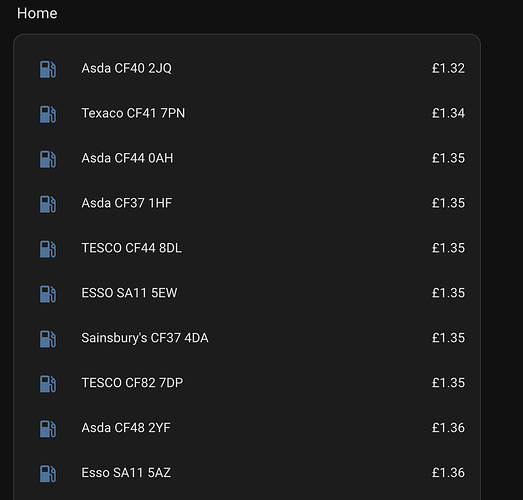Click gas station icon for TESCO CF44 8DL
This screenshot has width=523, height=500.
[x=48, y=249]
